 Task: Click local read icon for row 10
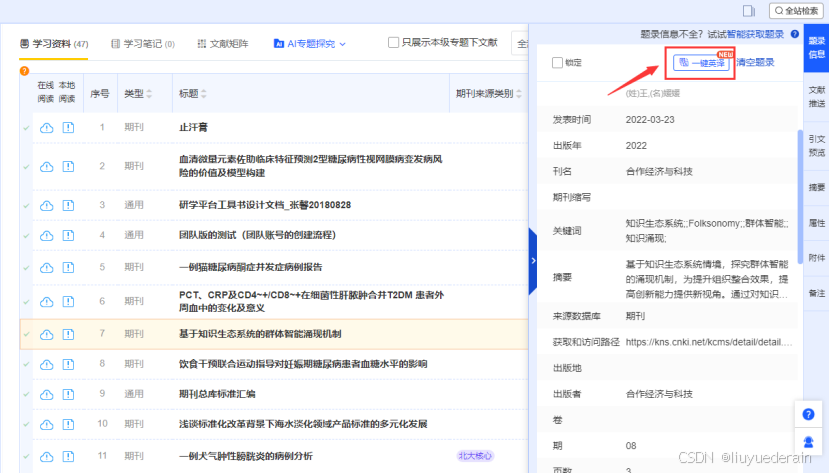click(68, 424)
